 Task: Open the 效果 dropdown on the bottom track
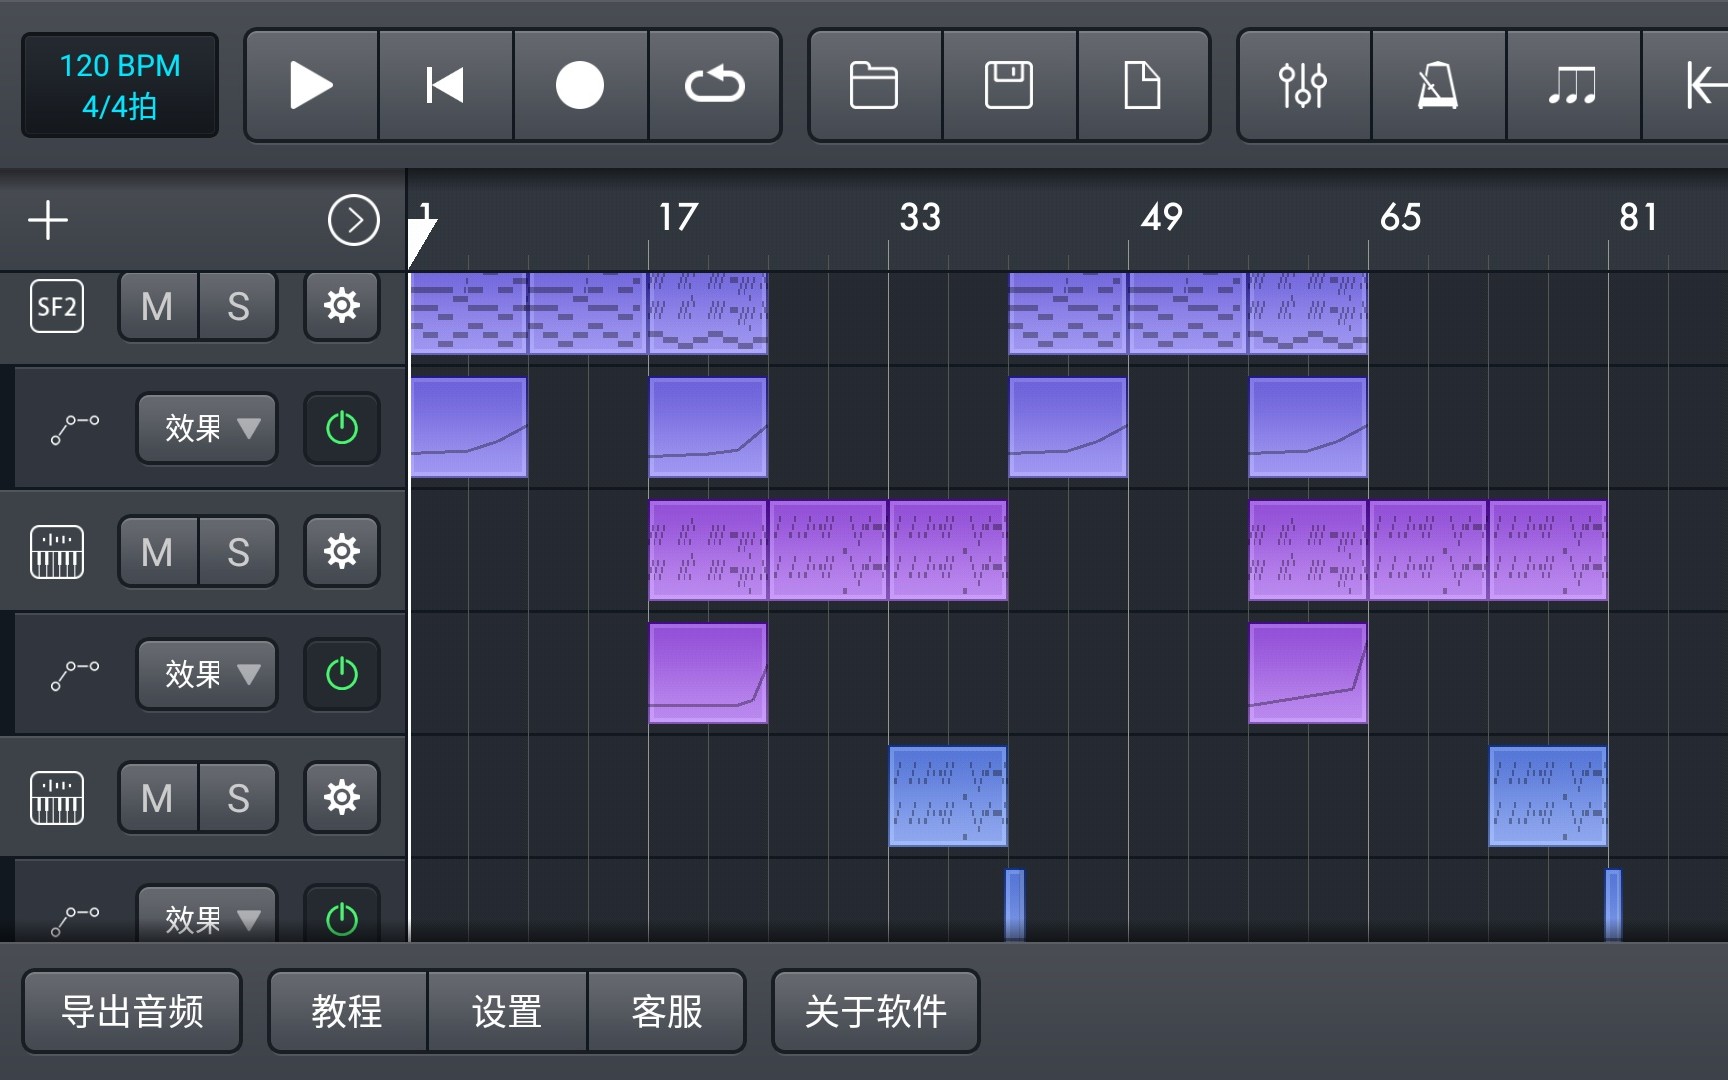[x=207, y=917]
